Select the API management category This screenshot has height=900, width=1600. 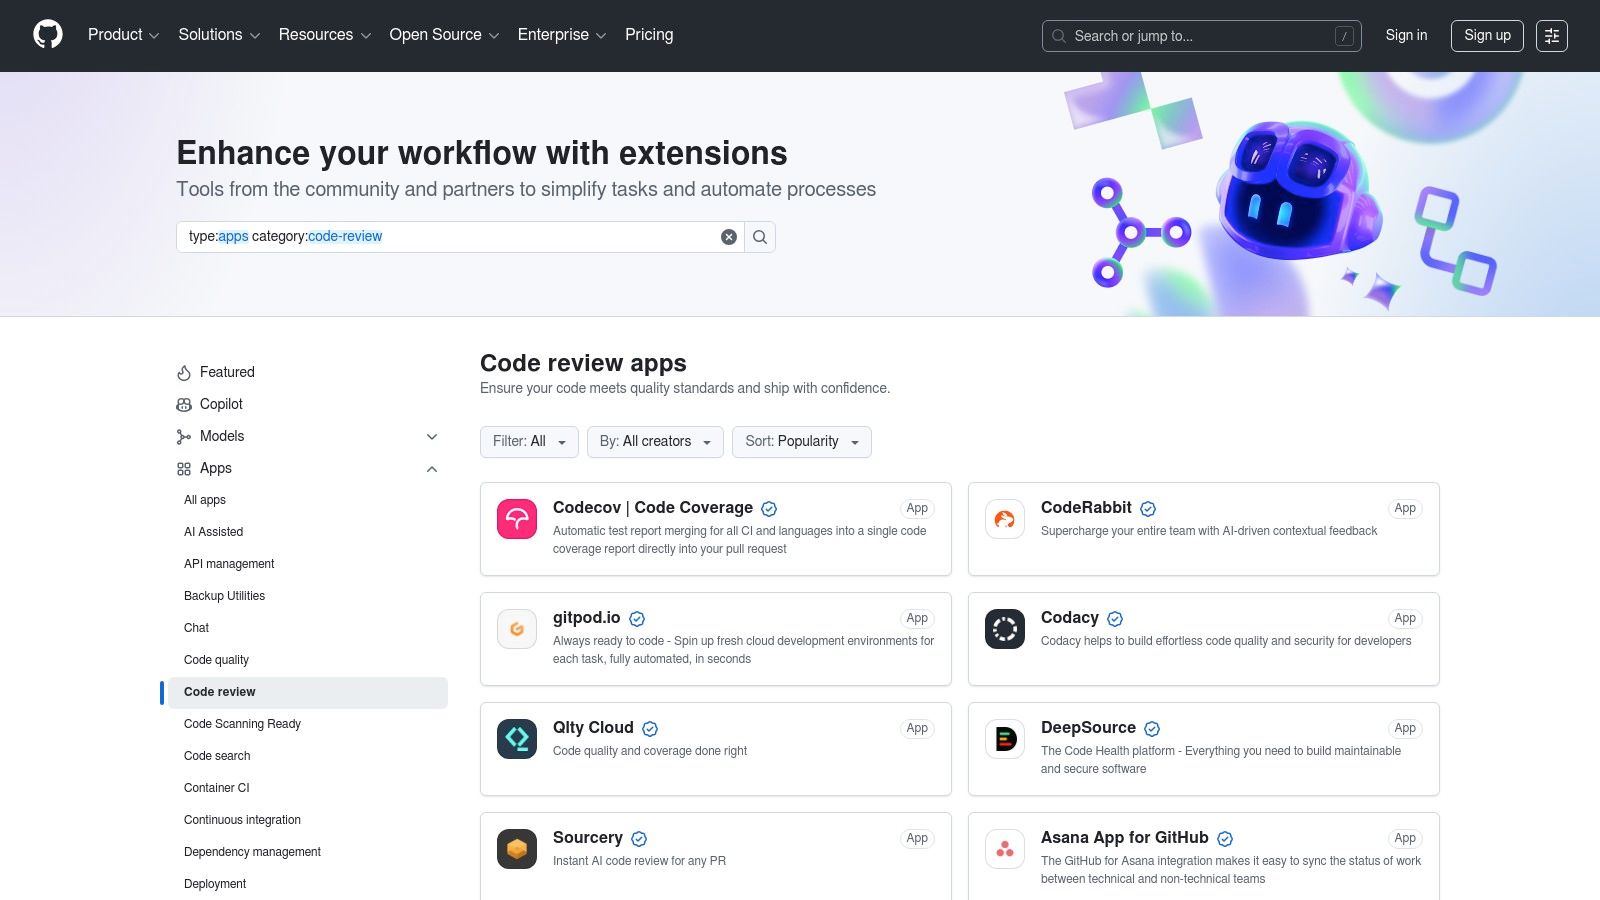pyautogui.click(x=308, y=564)
